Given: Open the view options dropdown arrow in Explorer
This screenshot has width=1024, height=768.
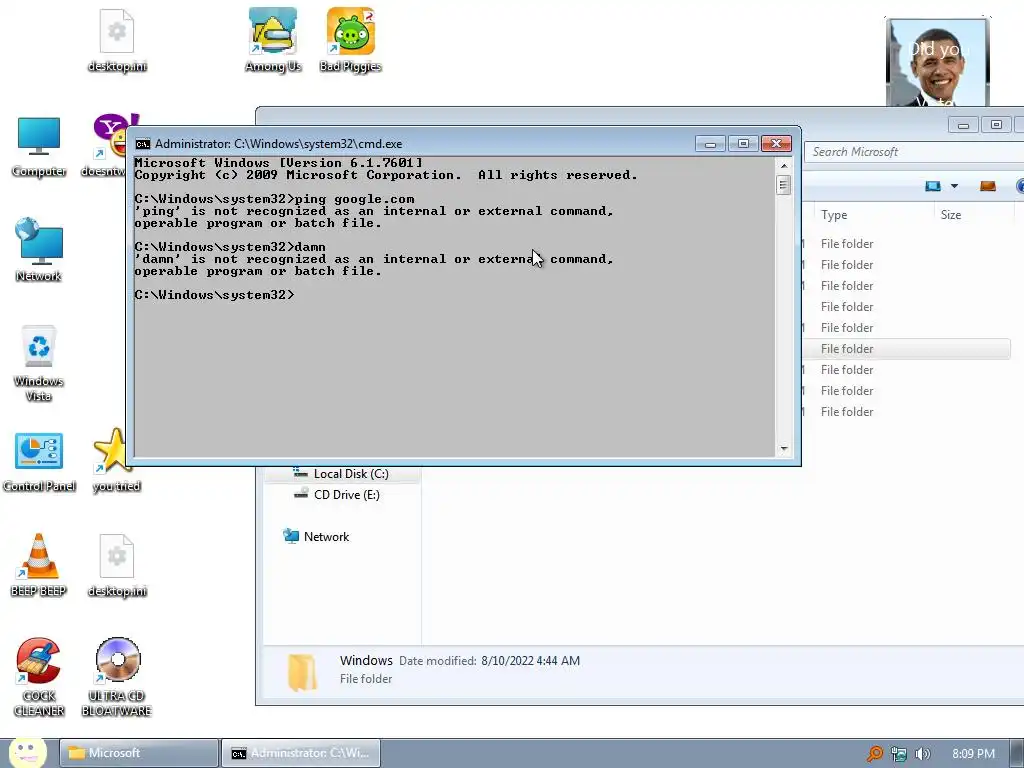Looking at the screenshot, I should (954, 186).
